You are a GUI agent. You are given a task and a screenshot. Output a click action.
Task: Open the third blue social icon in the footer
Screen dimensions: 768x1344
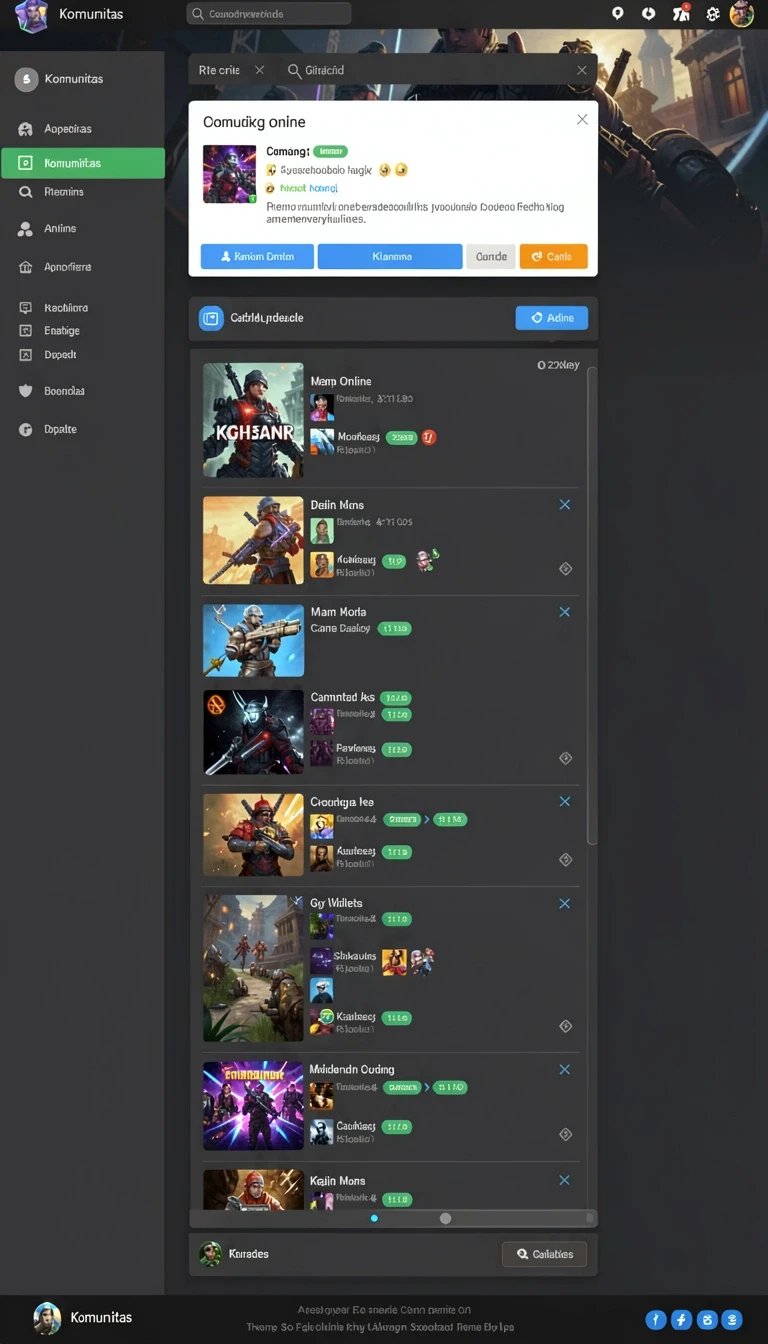click(707, 1320)
